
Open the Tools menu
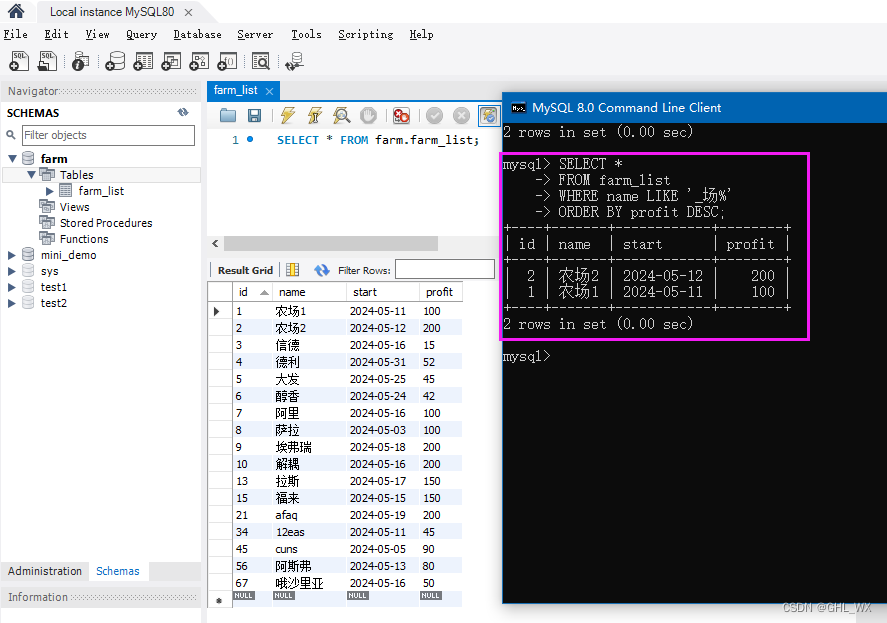coord(306,34)
